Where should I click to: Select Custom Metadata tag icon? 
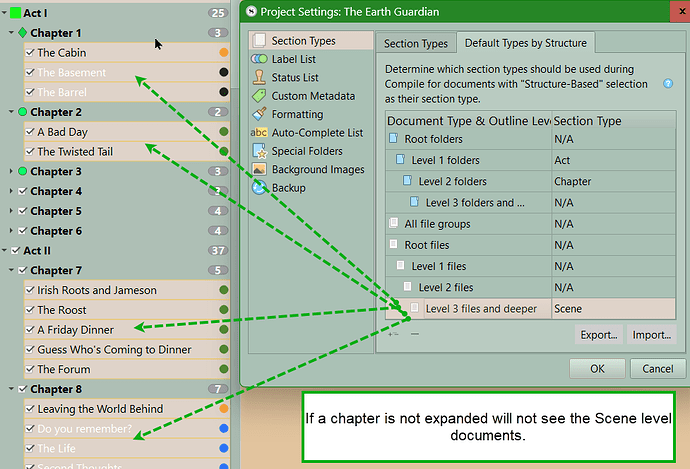(259, 96)
